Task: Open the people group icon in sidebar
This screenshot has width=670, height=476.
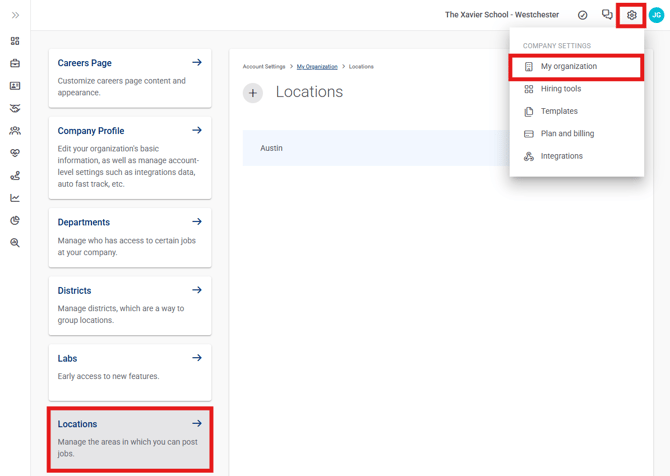Action: point(15,130)
